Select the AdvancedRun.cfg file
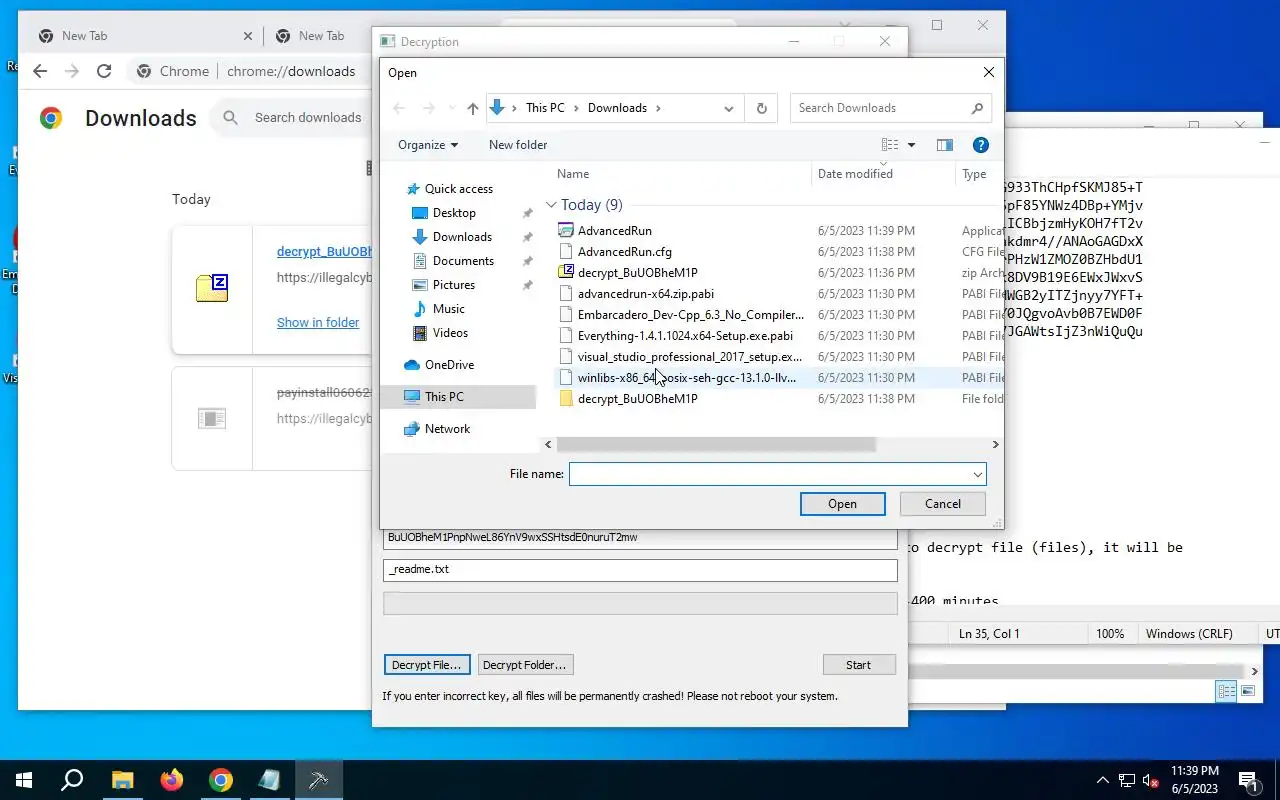The width and height of the screenshot is (1280, 800). pos(624,252)
